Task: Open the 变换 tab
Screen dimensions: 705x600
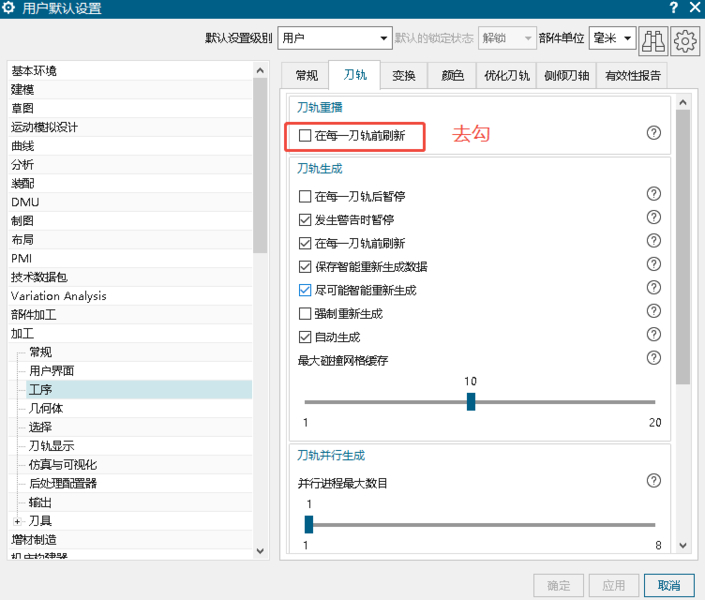Action: pyautogui.click(x=403, y=76)
